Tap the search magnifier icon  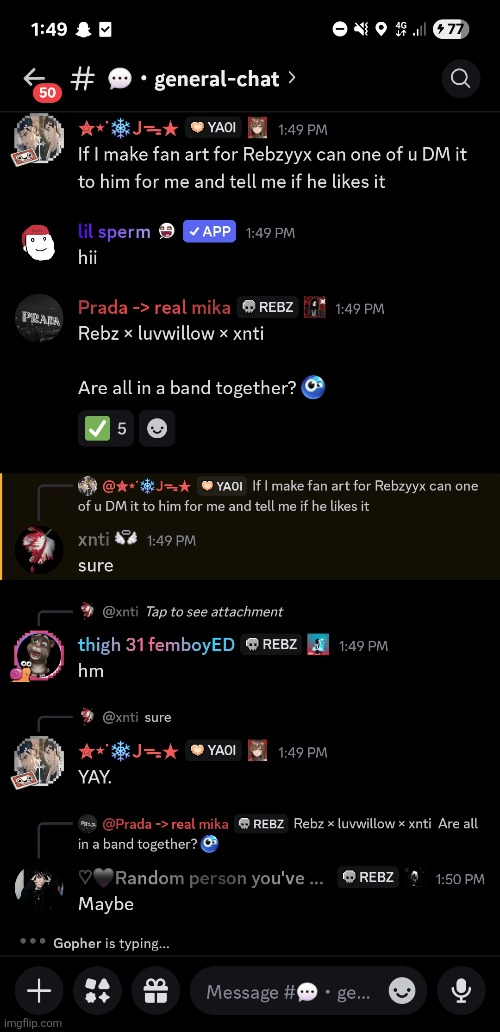(460, 79)
